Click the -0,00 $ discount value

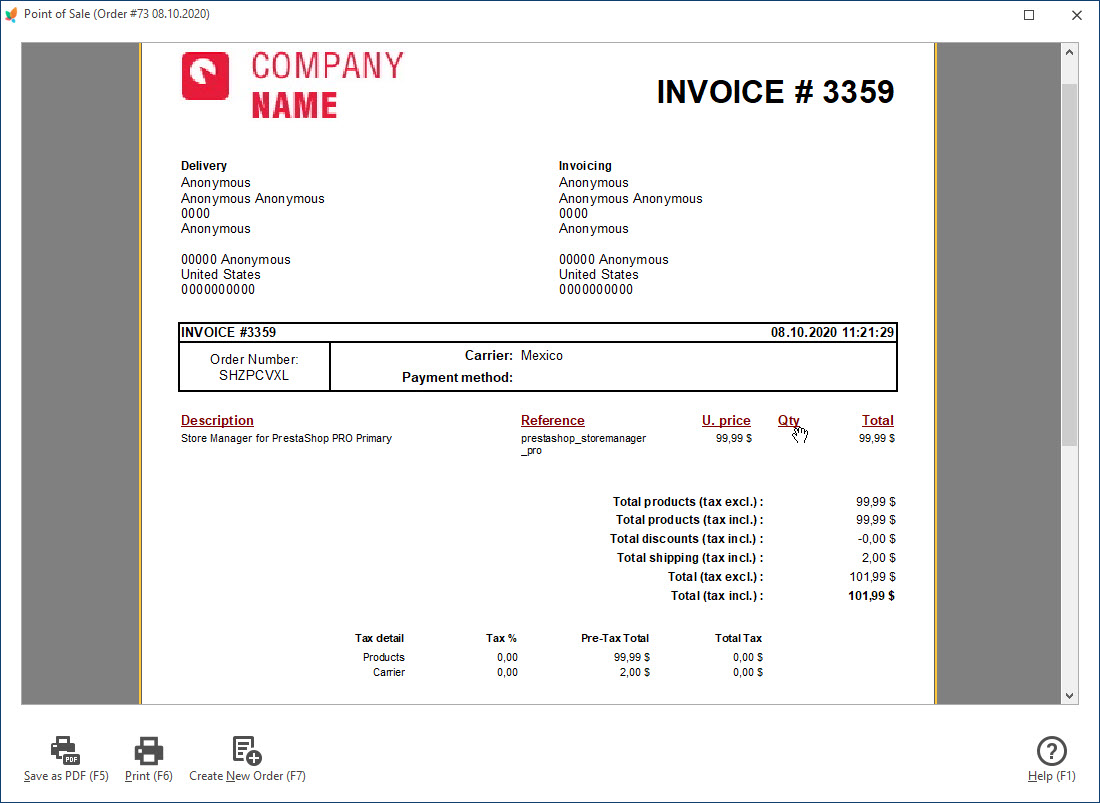click(x=876, y=539)
